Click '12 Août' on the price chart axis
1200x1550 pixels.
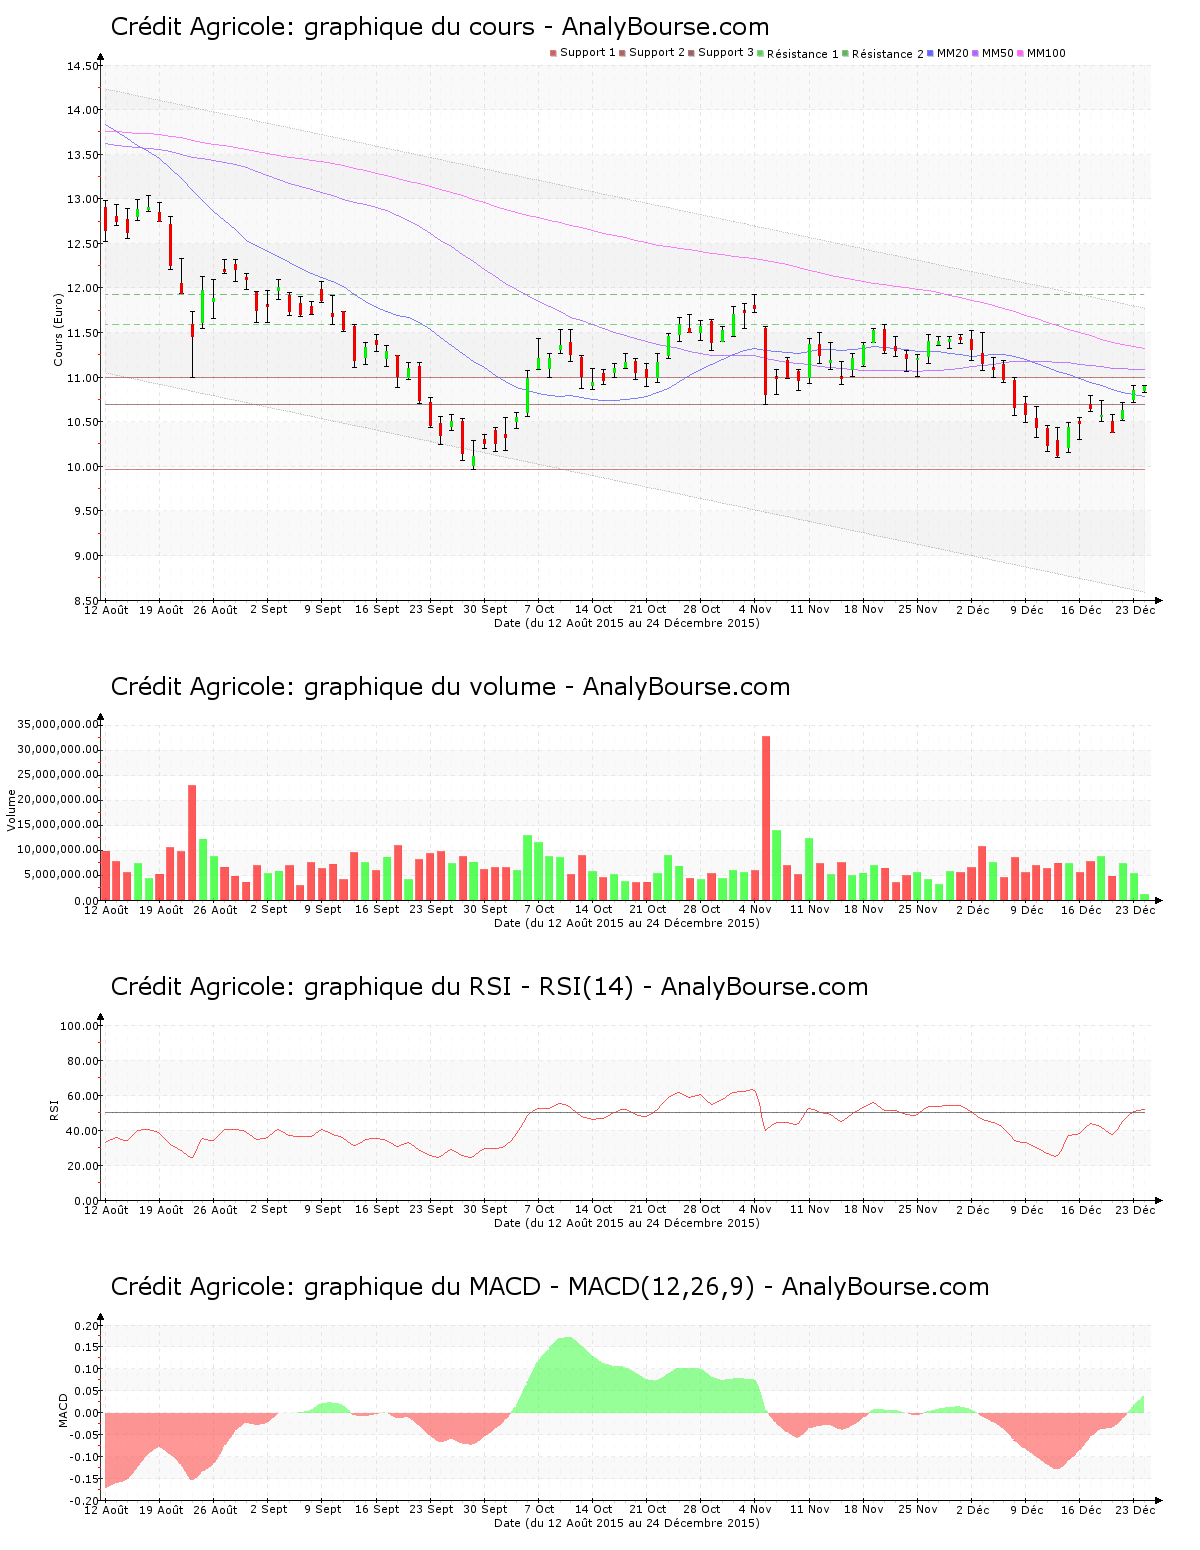pos(106,609)
